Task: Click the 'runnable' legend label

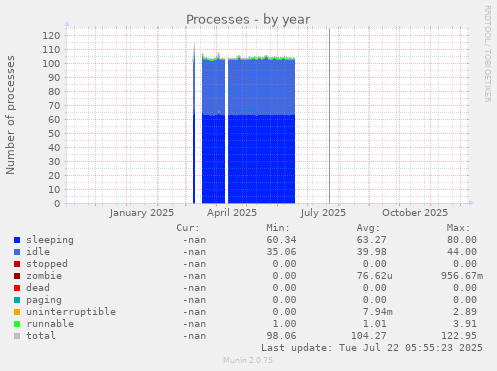Action: 50,324
